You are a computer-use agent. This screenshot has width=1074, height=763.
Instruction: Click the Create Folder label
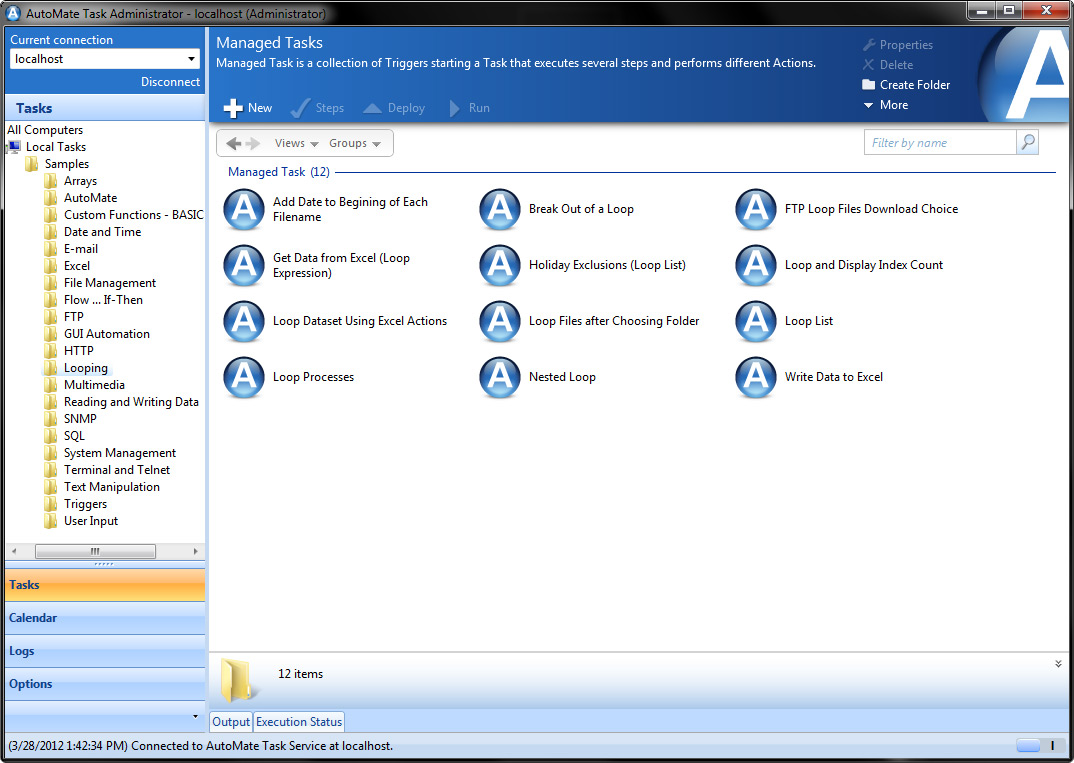[915, 85]
